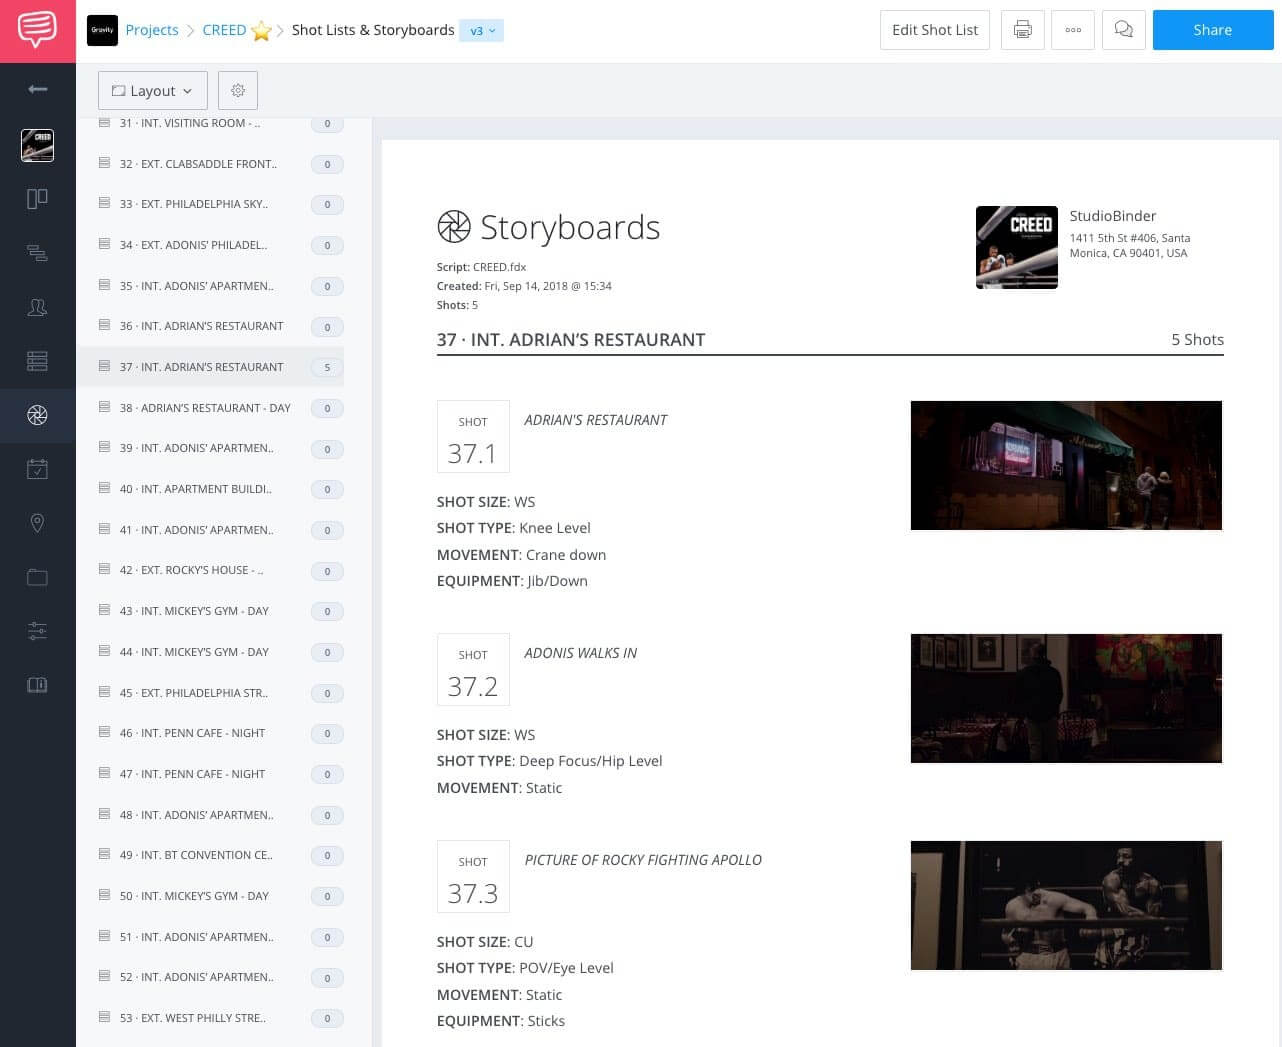Image resolution: width=1282 pixels, height=1047 pixels.
Task: Click the strip icon of scene 50
Action: tap(104, 895)
